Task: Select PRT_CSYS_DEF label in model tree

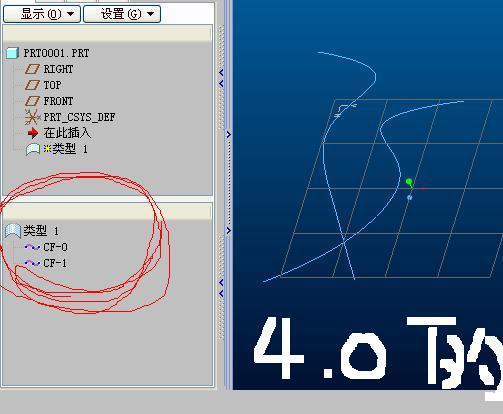Action: [79, 117]
